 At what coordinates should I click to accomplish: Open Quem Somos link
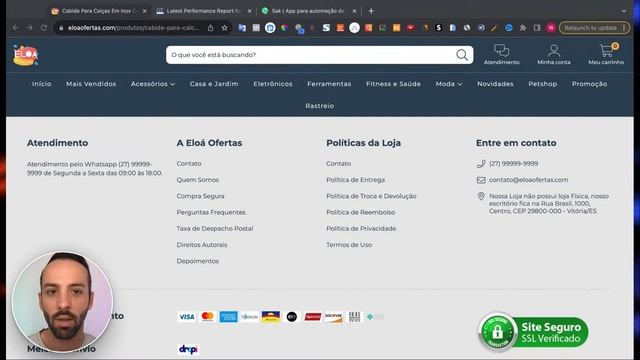[x=198, y=180]
